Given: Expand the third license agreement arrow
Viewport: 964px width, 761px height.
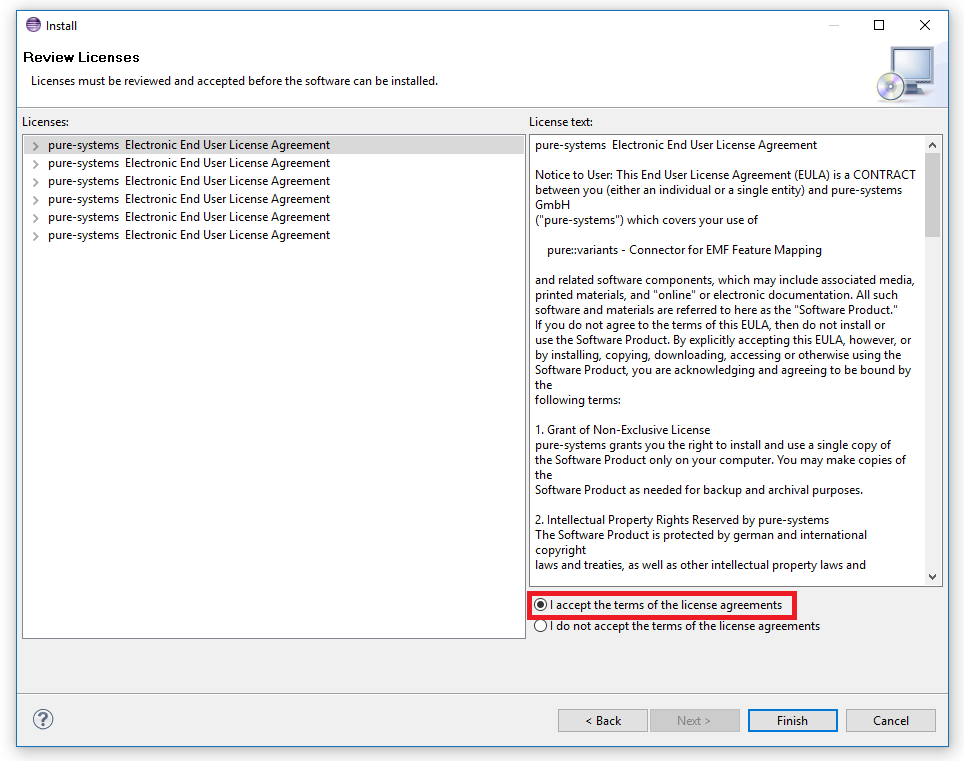Looking at the screenshot, I should pos(36,182).
